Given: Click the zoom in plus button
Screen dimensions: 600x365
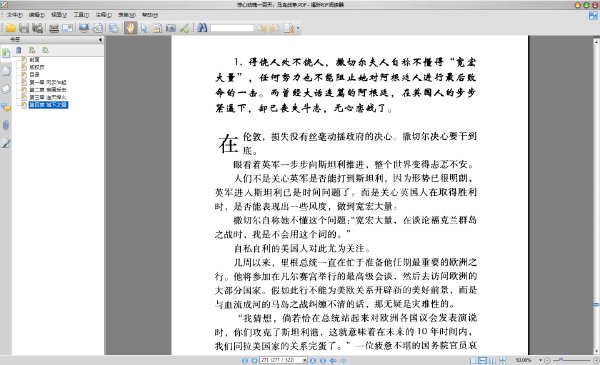Looking at the screenshot, I should pyautogui.click(x=596, y=360).
